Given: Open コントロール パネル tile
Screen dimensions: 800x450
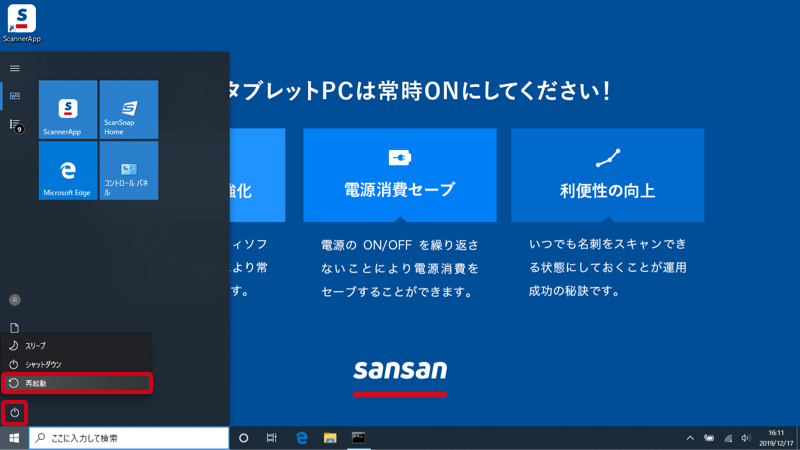Looking at the screenshot, I should tap(129, 170).
